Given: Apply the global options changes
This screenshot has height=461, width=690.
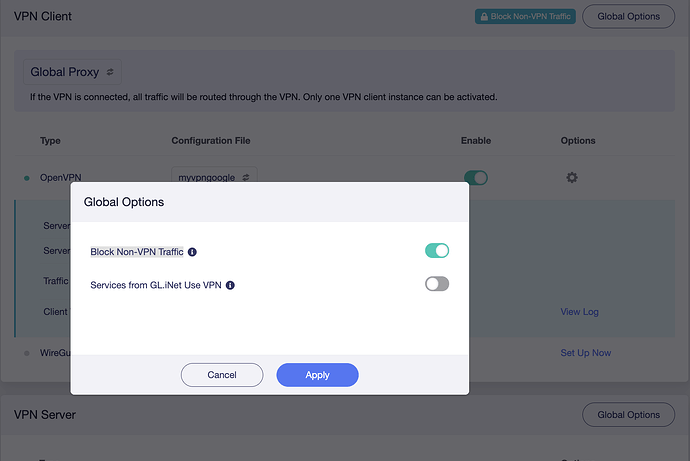Looking at the screenshot, I should click(317, 374).
